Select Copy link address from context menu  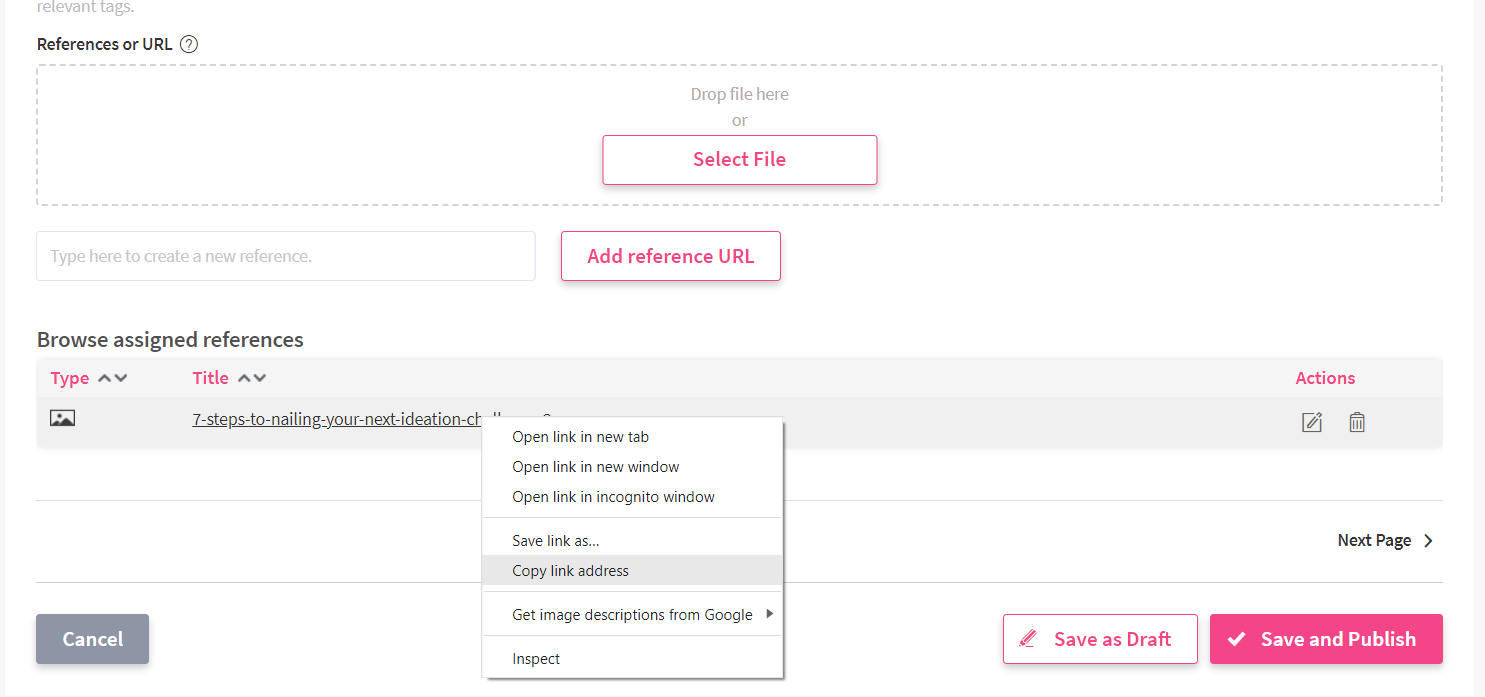(x=570, y=571)
